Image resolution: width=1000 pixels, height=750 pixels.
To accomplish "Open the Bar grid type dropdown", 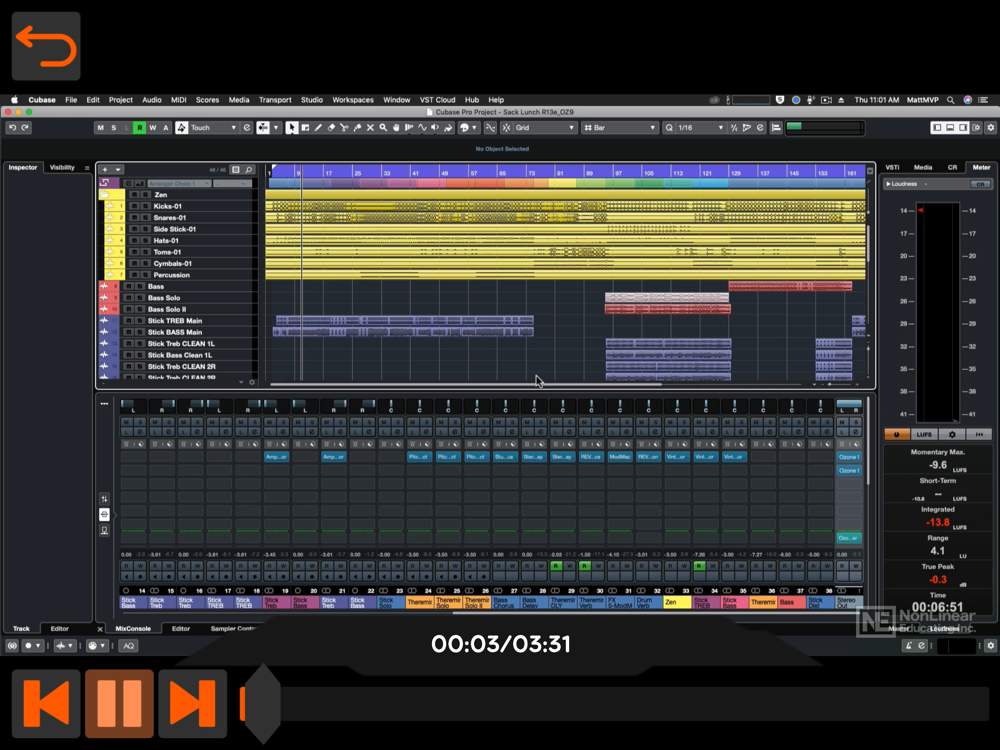I will [x=620, y=128].
